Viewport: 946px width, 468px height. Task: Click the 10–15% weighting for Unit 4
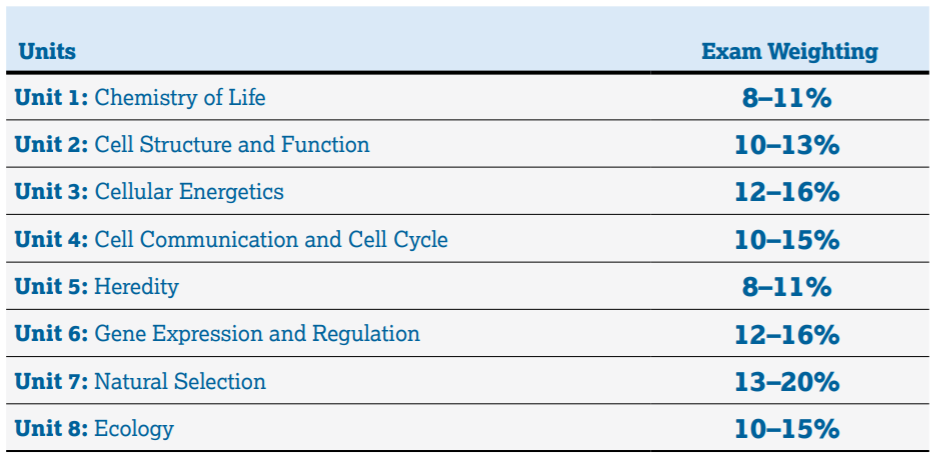787,240
